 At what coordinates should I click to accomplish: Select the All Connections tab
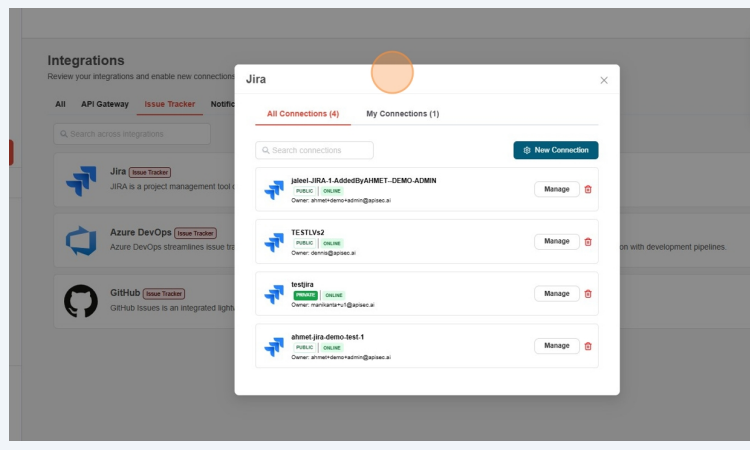303,114
